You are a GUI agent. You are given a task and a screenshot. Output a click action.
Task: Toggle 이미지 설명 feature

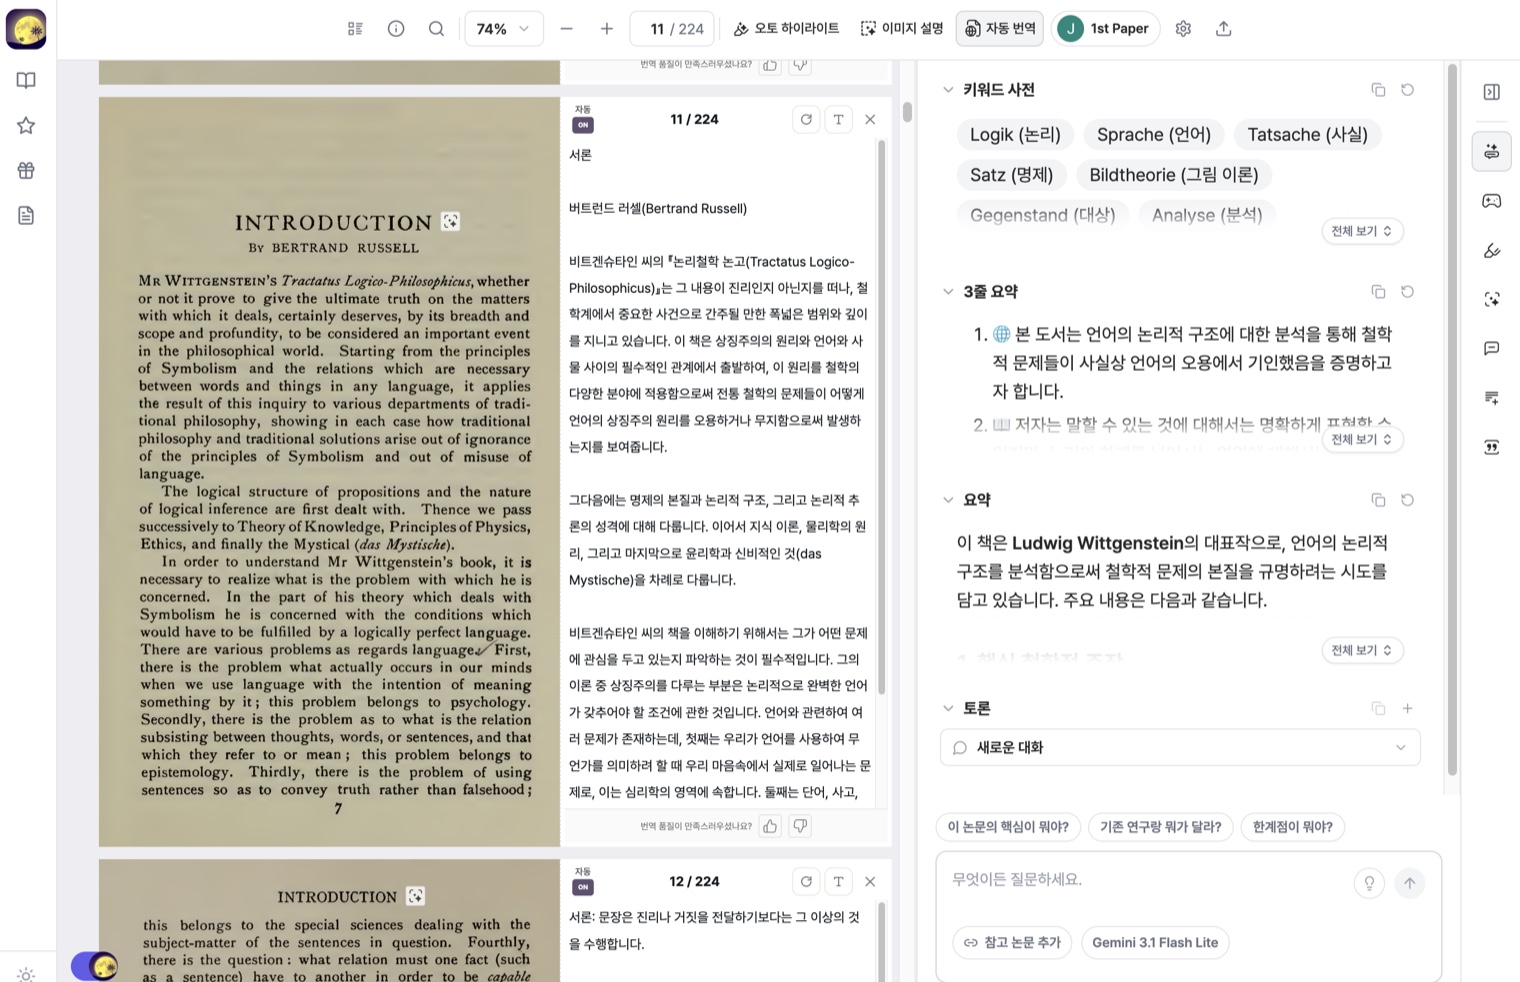tap(902, 29)
